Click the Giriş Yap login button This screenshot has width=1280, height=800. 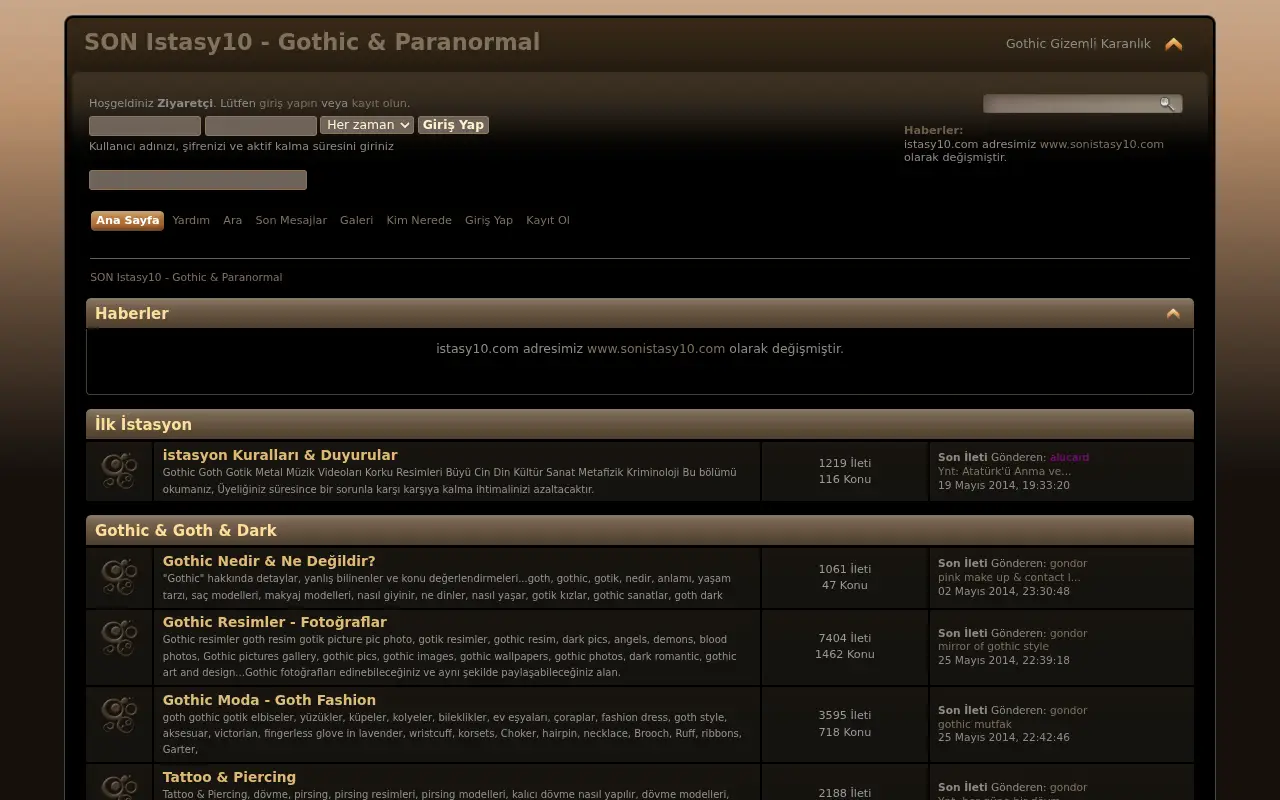coord(453,125)
